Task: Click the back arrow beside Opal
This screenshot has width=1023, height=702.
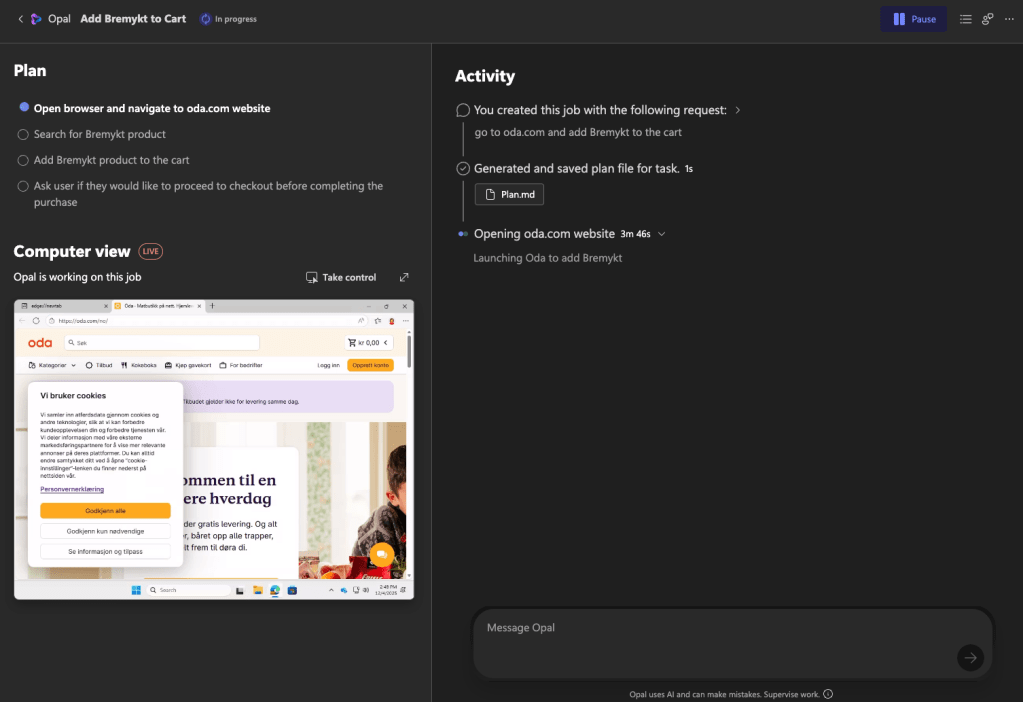Action: point(20,19)
